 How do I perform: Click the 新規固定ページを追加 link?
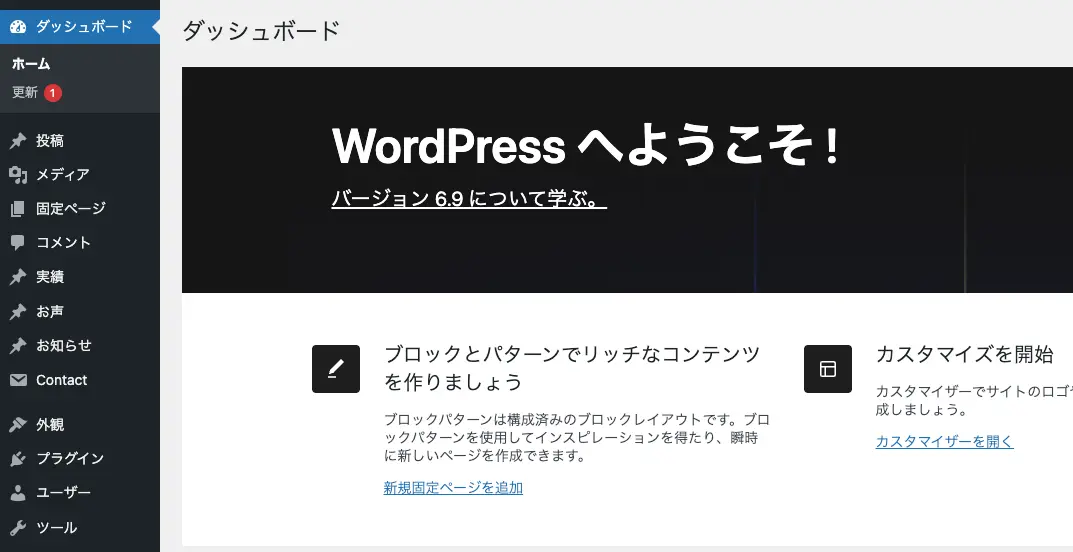pos(453,488)
